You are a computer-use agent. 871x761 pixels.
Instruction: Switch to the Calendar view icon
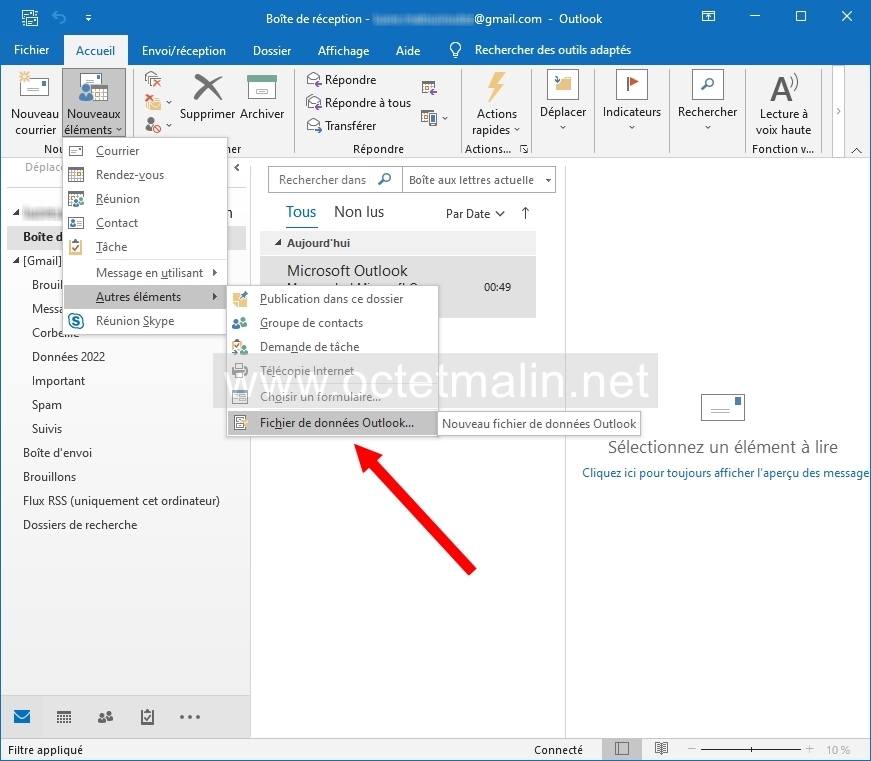tap(64, 717)
